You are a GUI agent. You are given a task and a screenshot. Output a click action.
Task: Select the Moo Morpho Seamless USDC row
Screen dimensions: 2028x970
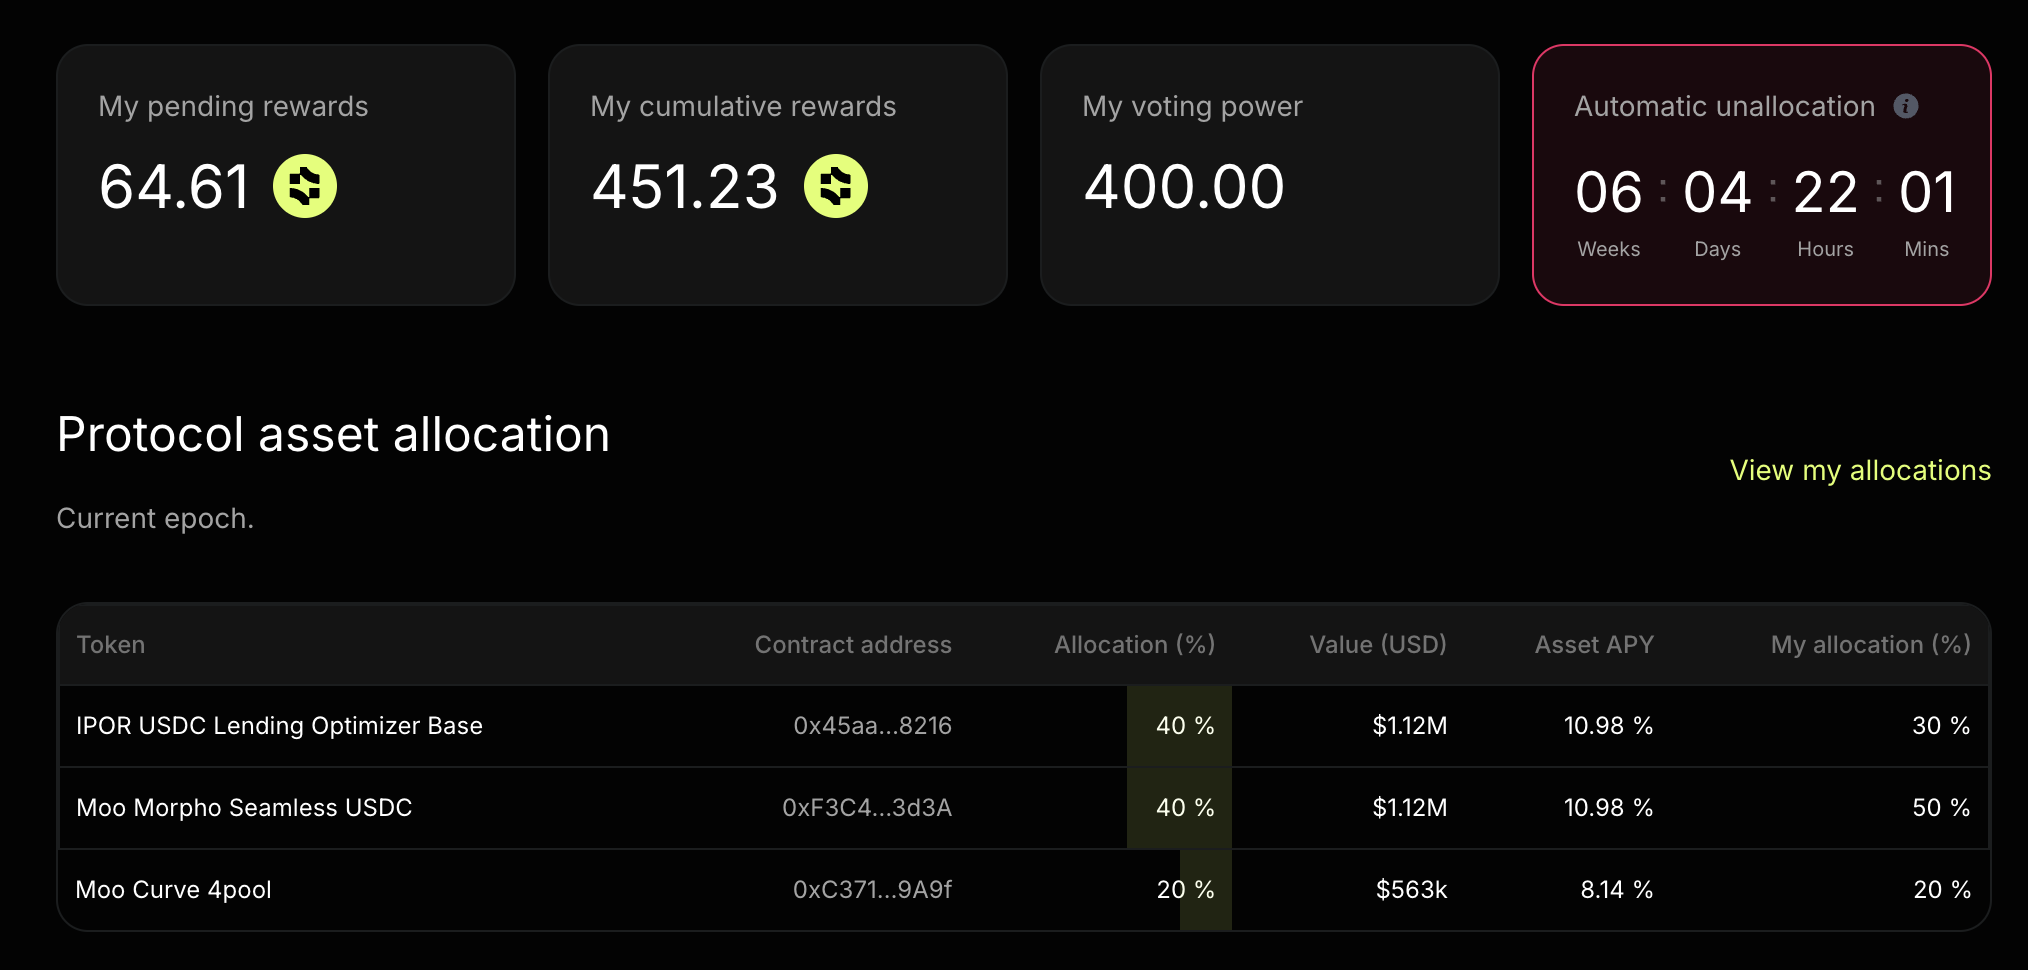[x=244, y=808]
